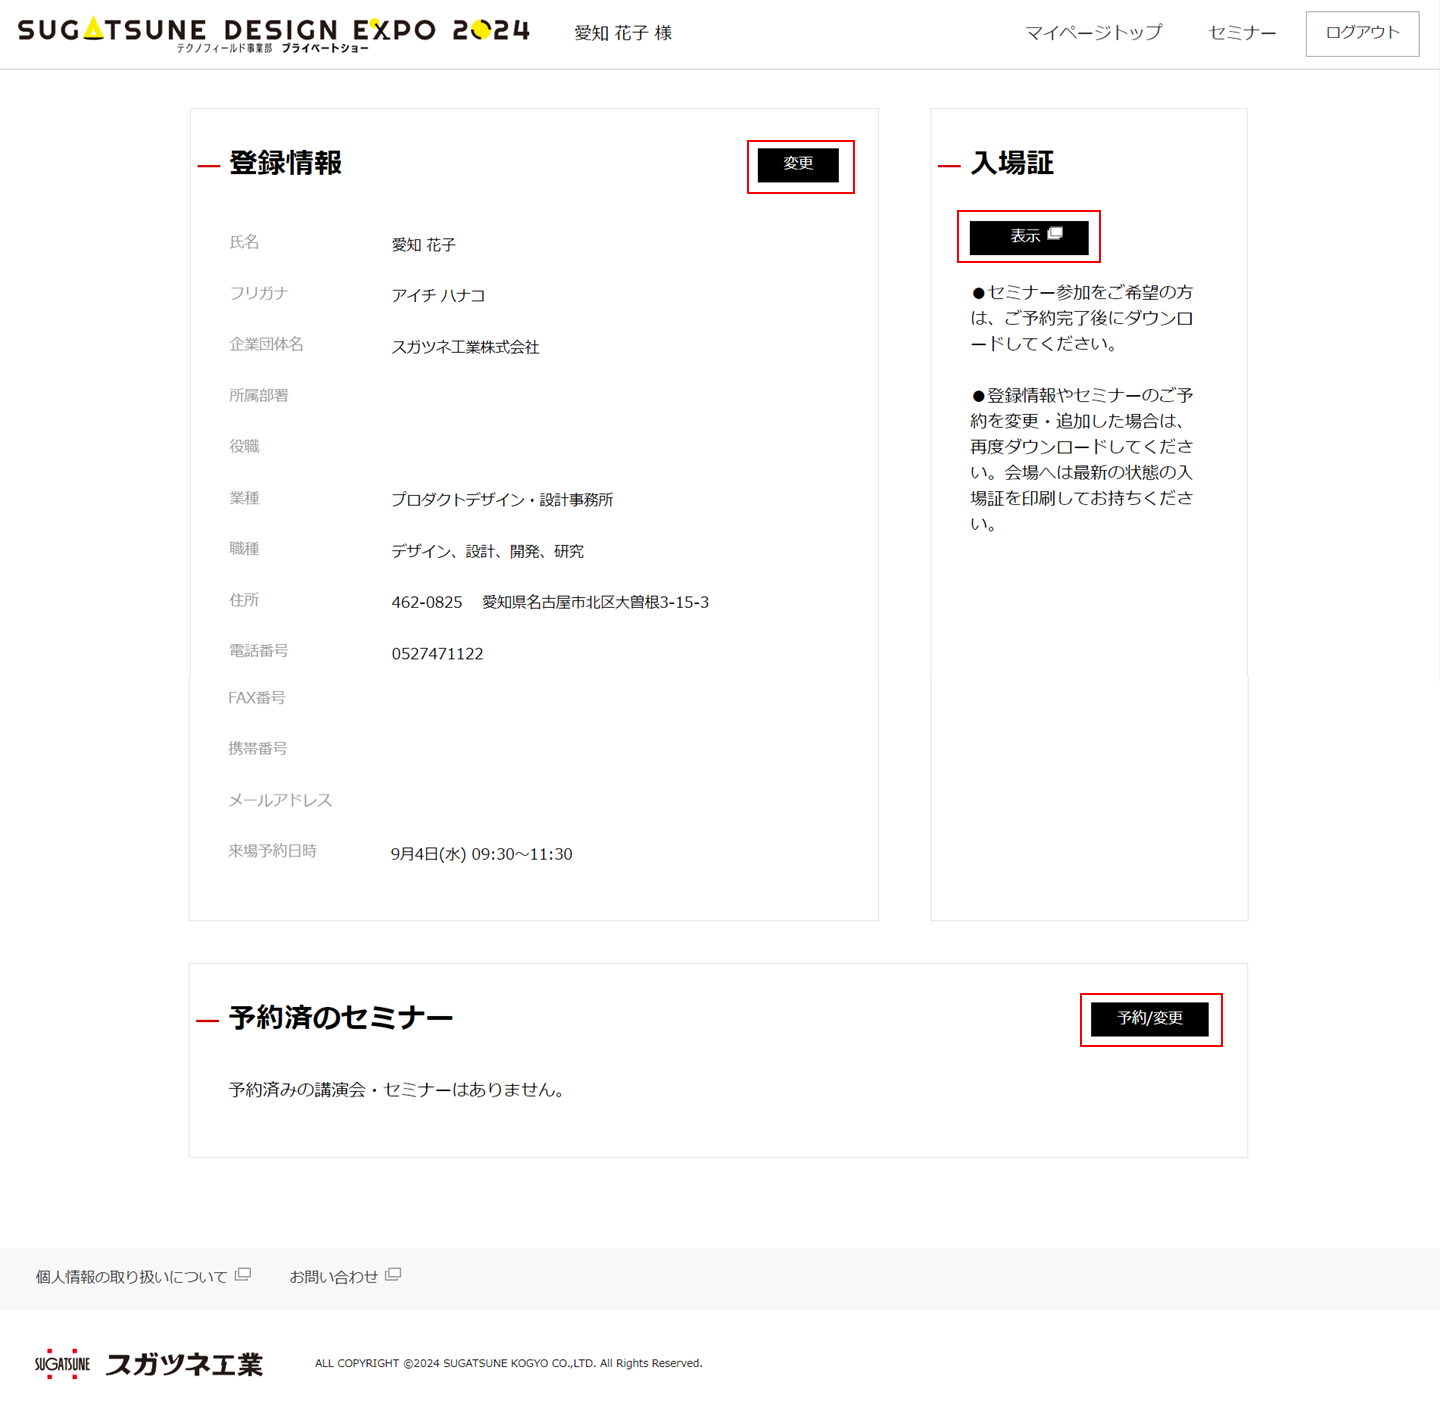Select the furigana value アイチ ハナコ
The height and width of the screenshot is (1404, 1440).
[x=438, y=296]
